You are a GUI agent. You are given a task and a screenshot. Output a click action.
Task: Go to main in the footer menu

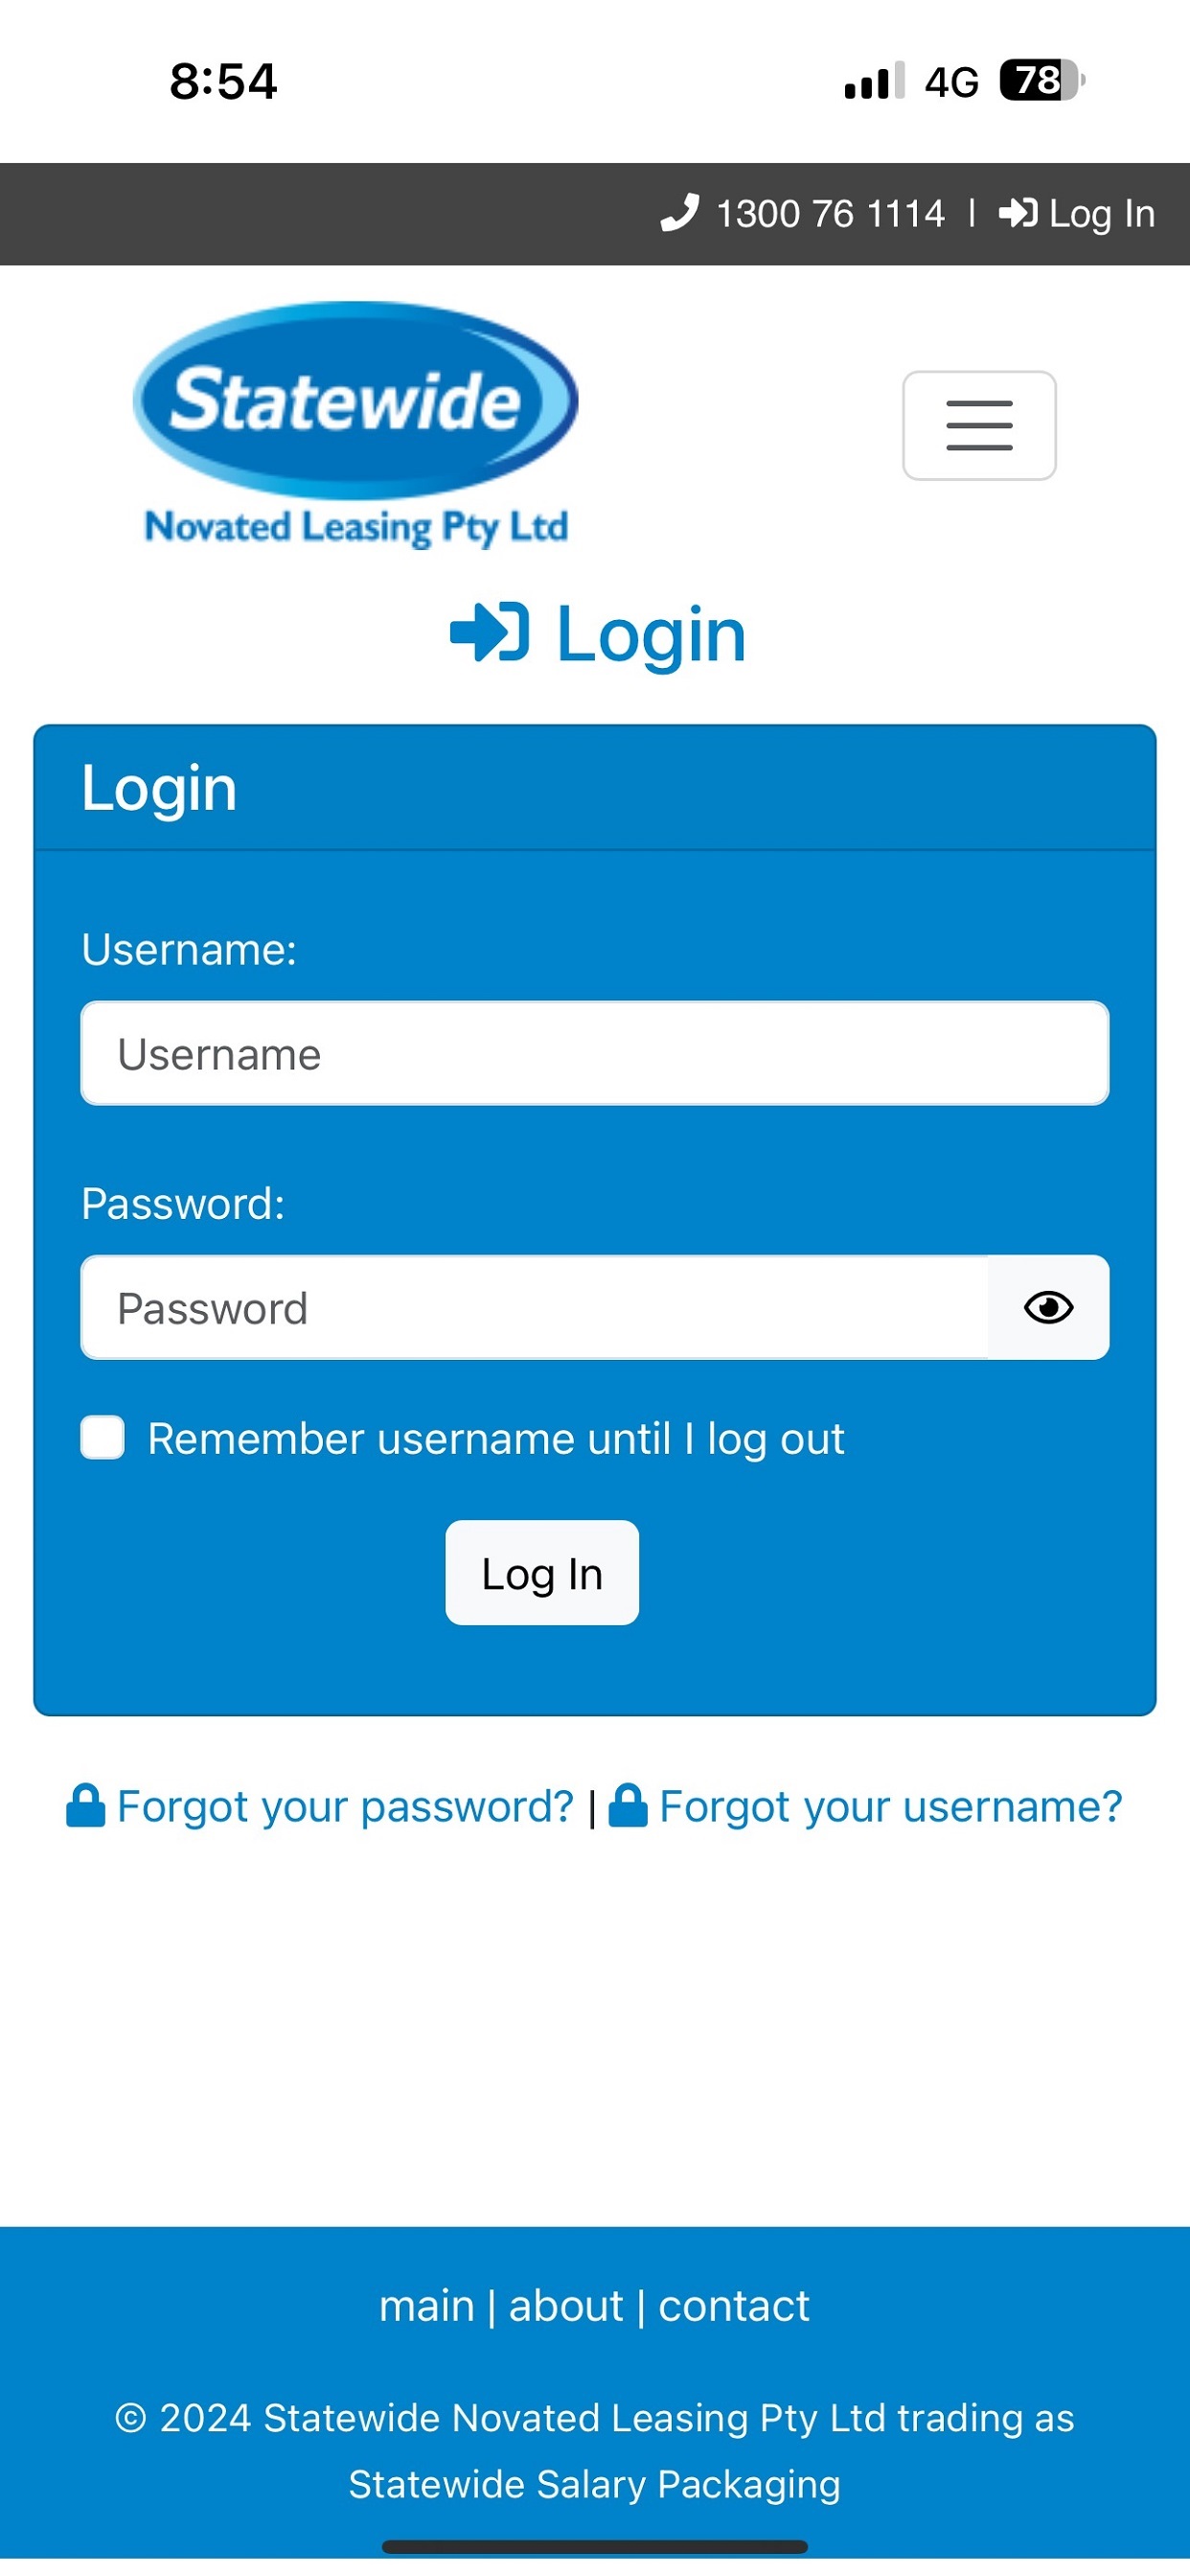tap(427, 2306)
